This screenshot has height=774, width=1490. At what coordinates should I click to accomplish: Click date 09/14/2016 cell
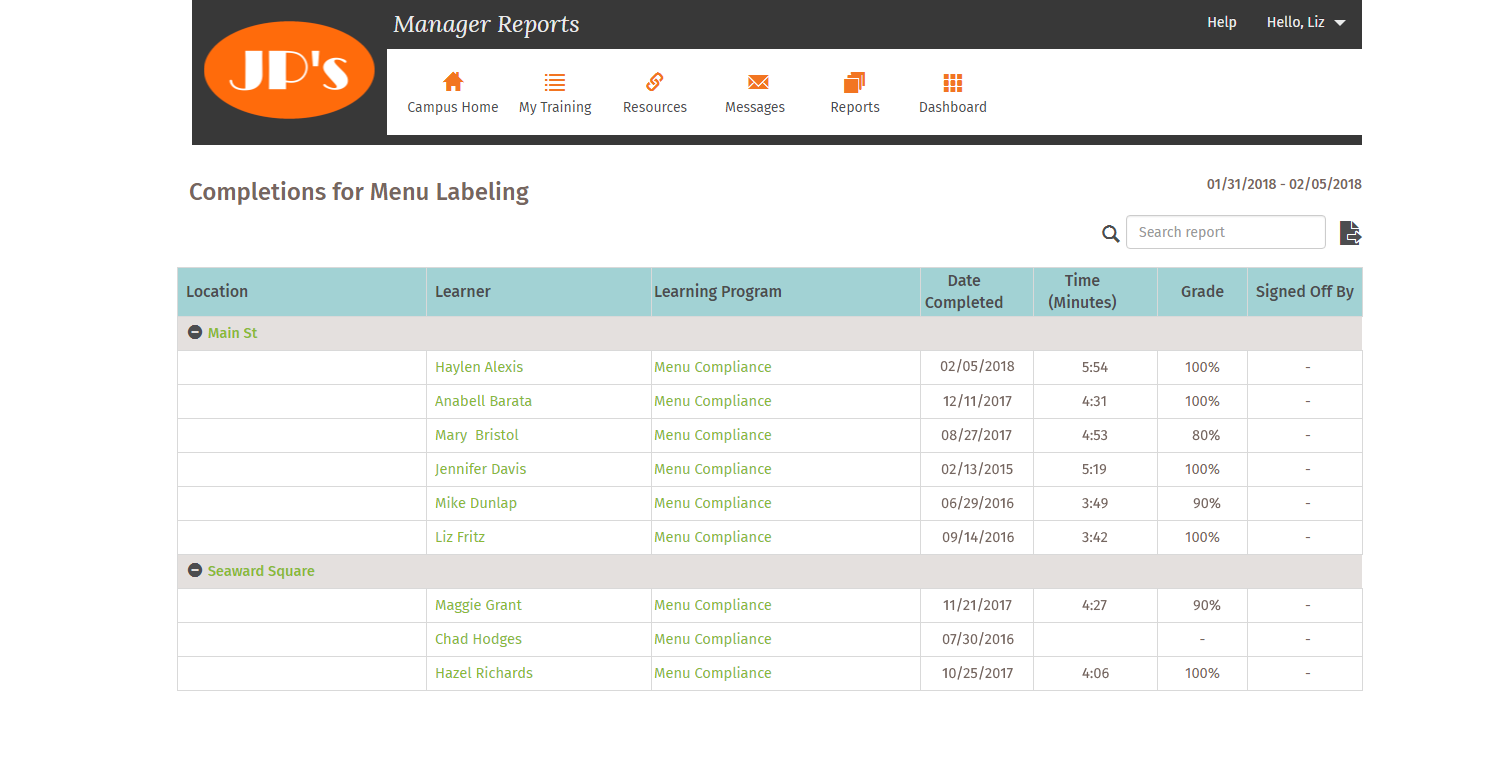977,537
